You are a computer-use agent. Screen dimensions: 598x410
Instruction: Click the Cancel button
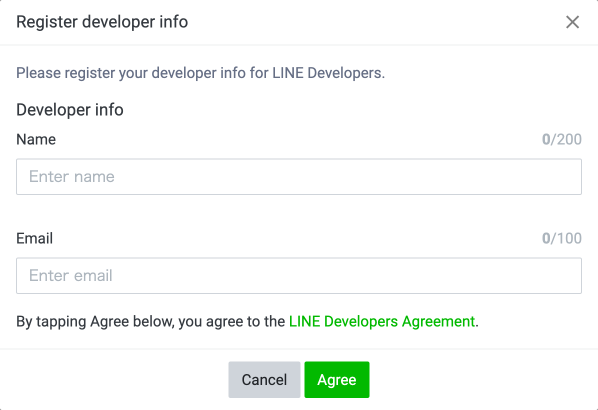(x=264, y=380)
